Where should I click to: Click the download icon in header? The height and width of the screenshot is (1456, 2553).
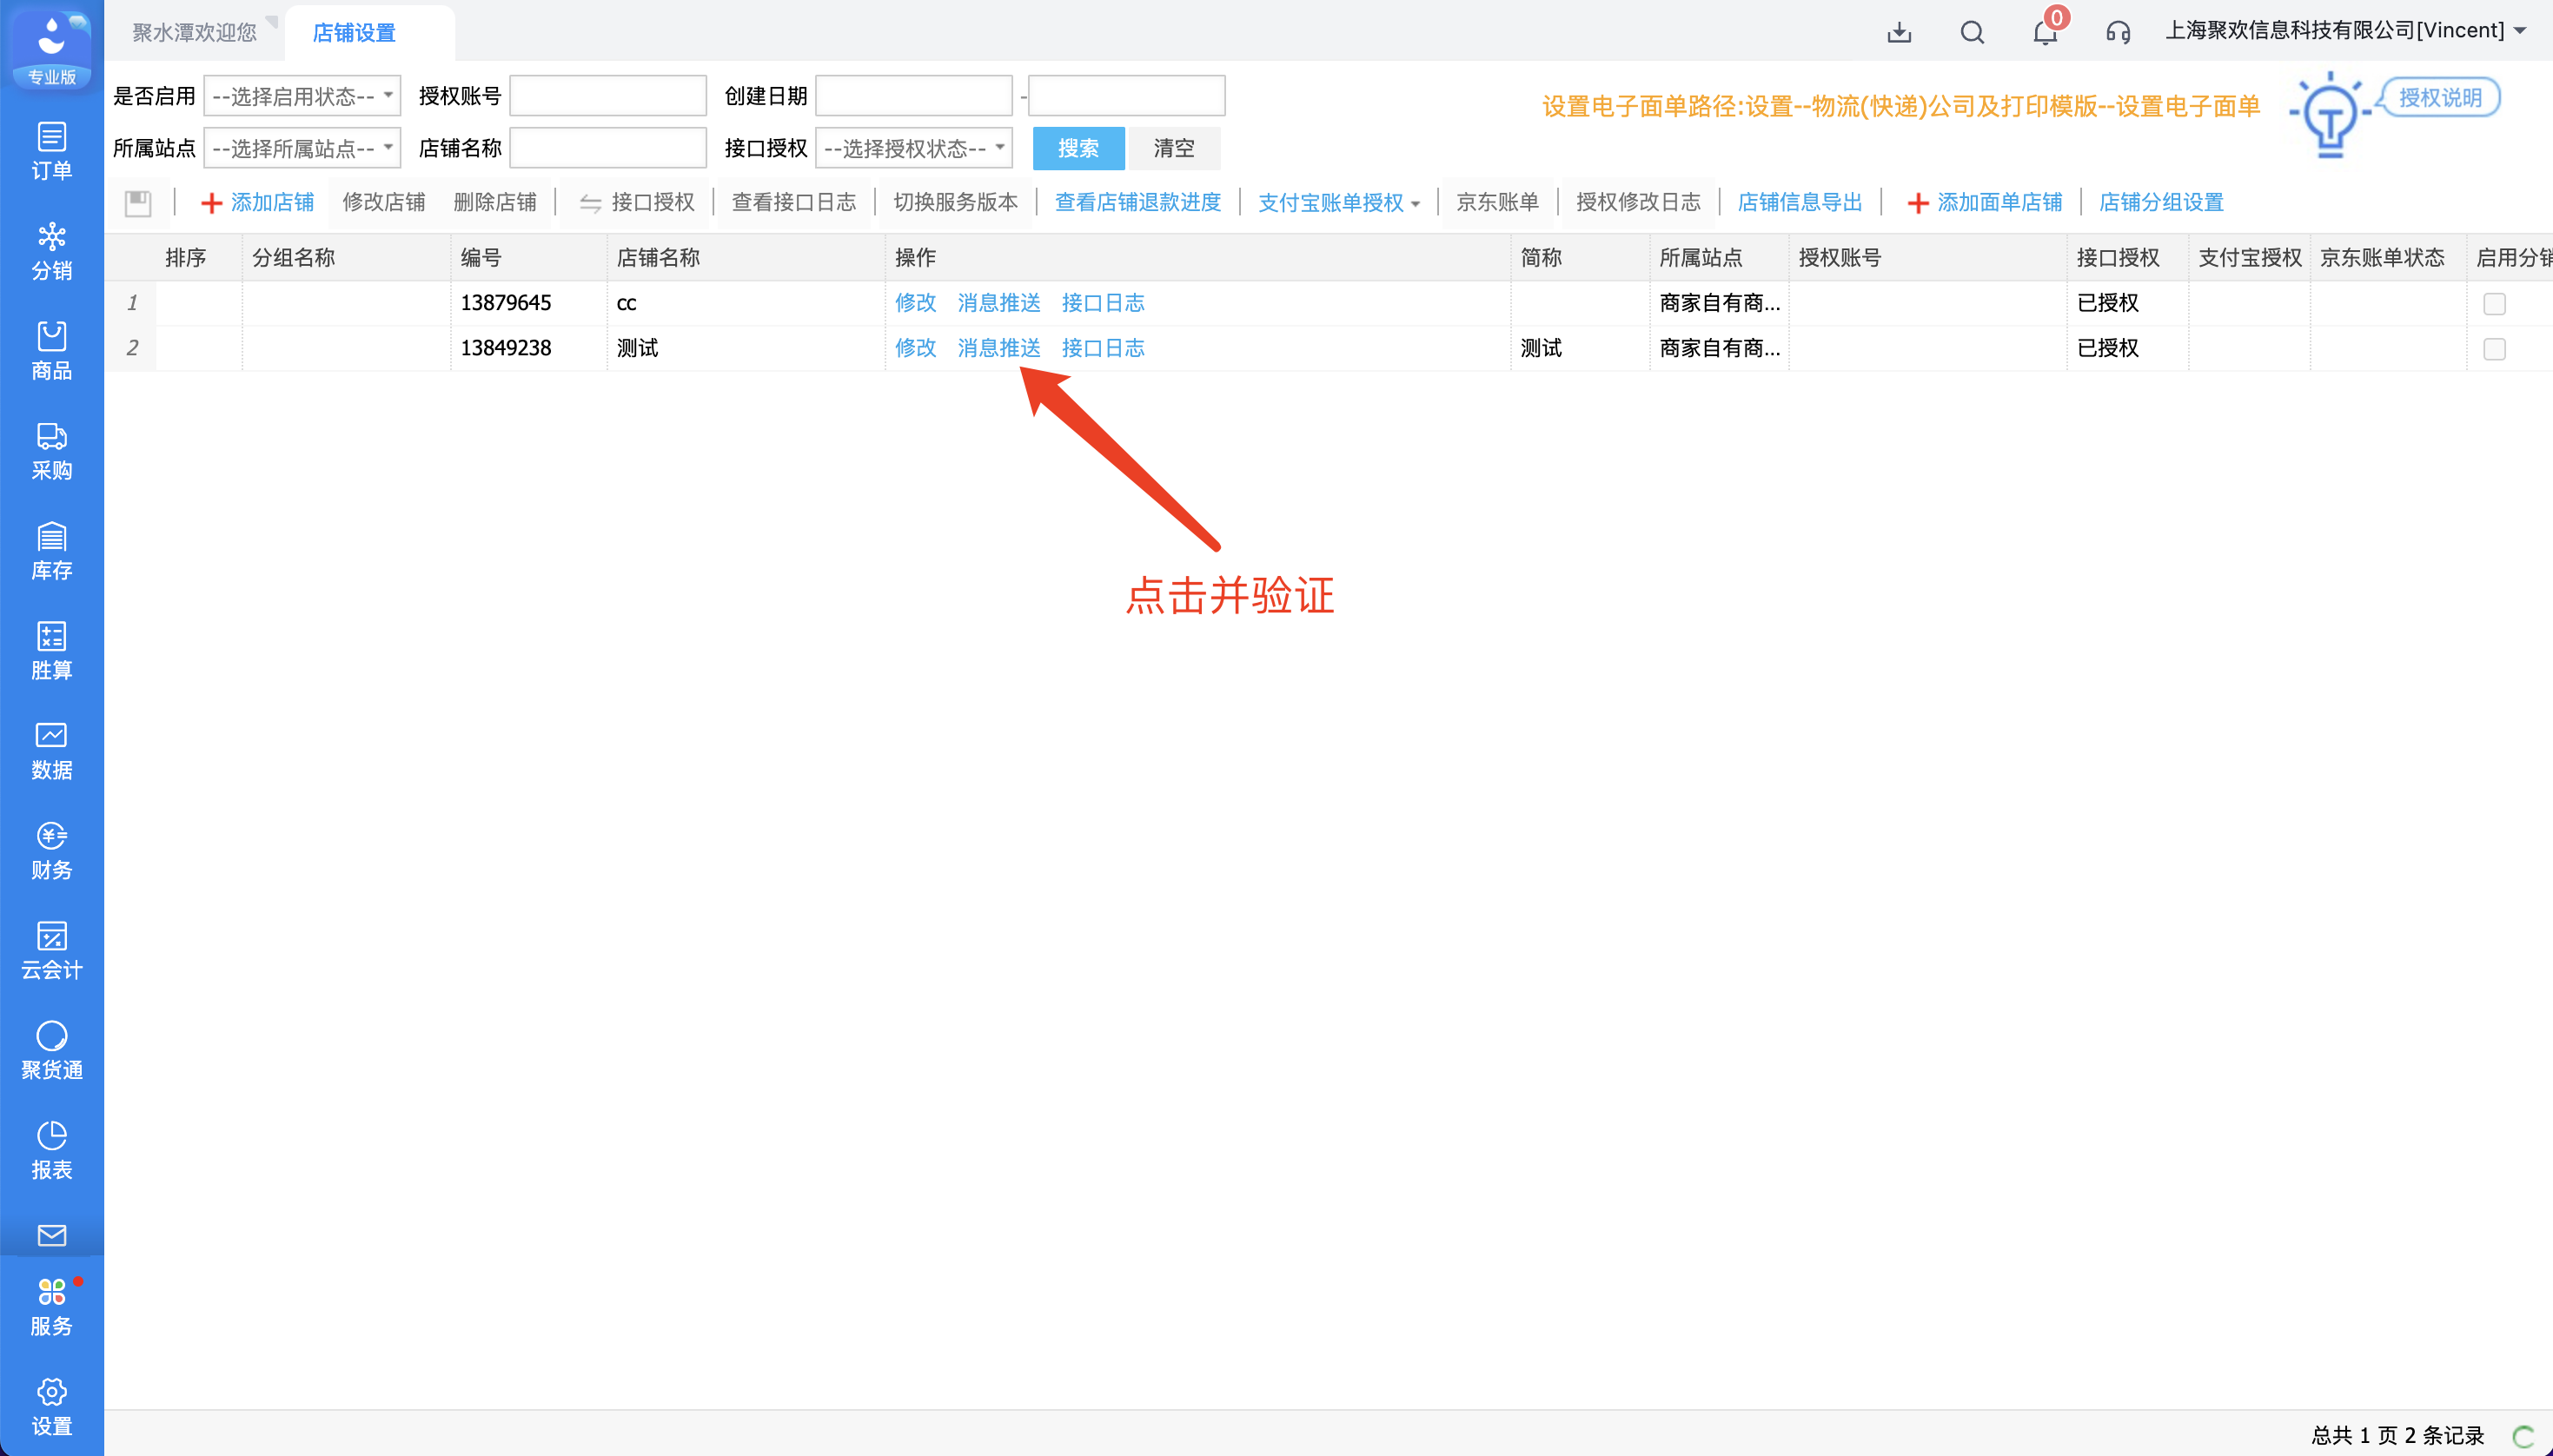pos(1899,32)
